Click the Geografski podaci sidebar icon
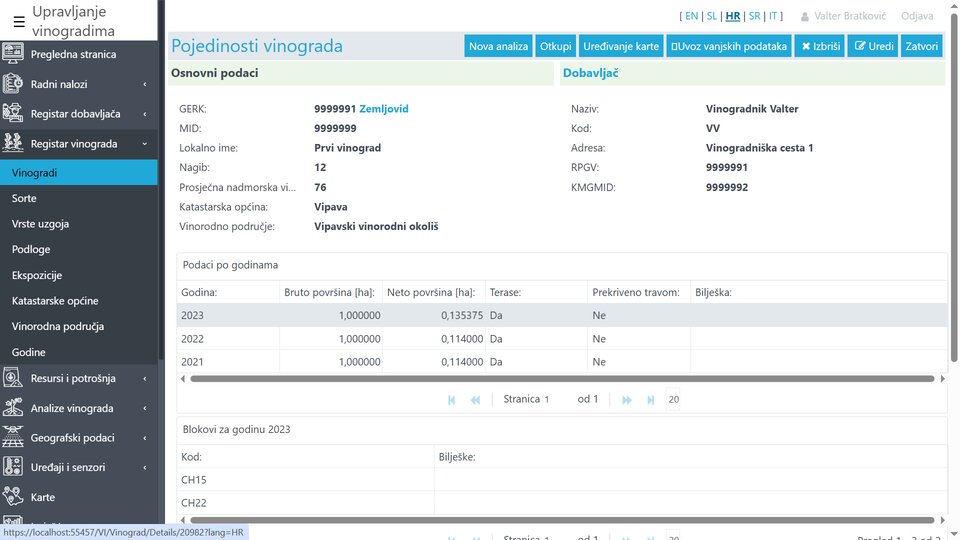Viewport: 960px width, 540px height. [x=14, y=437]
